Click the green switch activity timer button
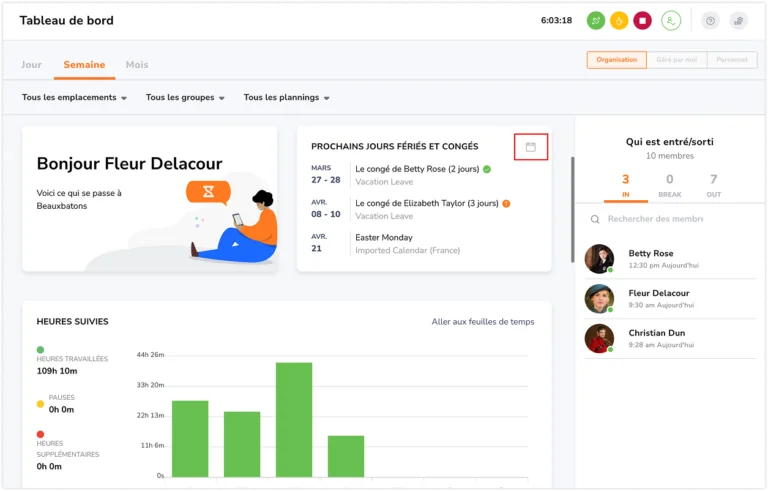 [596, 21]
